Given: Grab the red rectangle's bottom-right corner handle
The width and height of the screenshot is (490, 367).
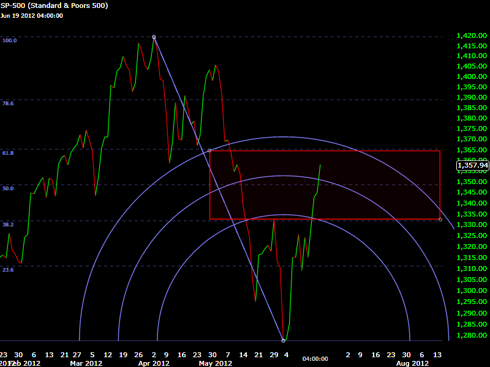Looking at the screenshot, I should click(x=440, y=220).
